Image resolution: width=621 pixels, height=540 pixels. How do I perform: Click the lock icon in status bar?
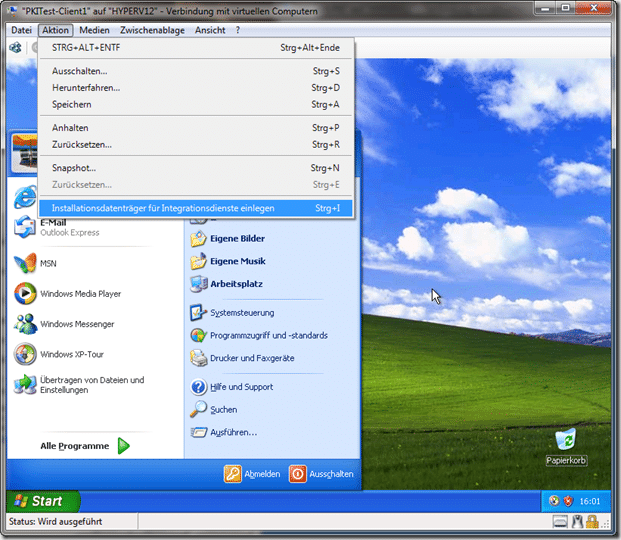592,522
